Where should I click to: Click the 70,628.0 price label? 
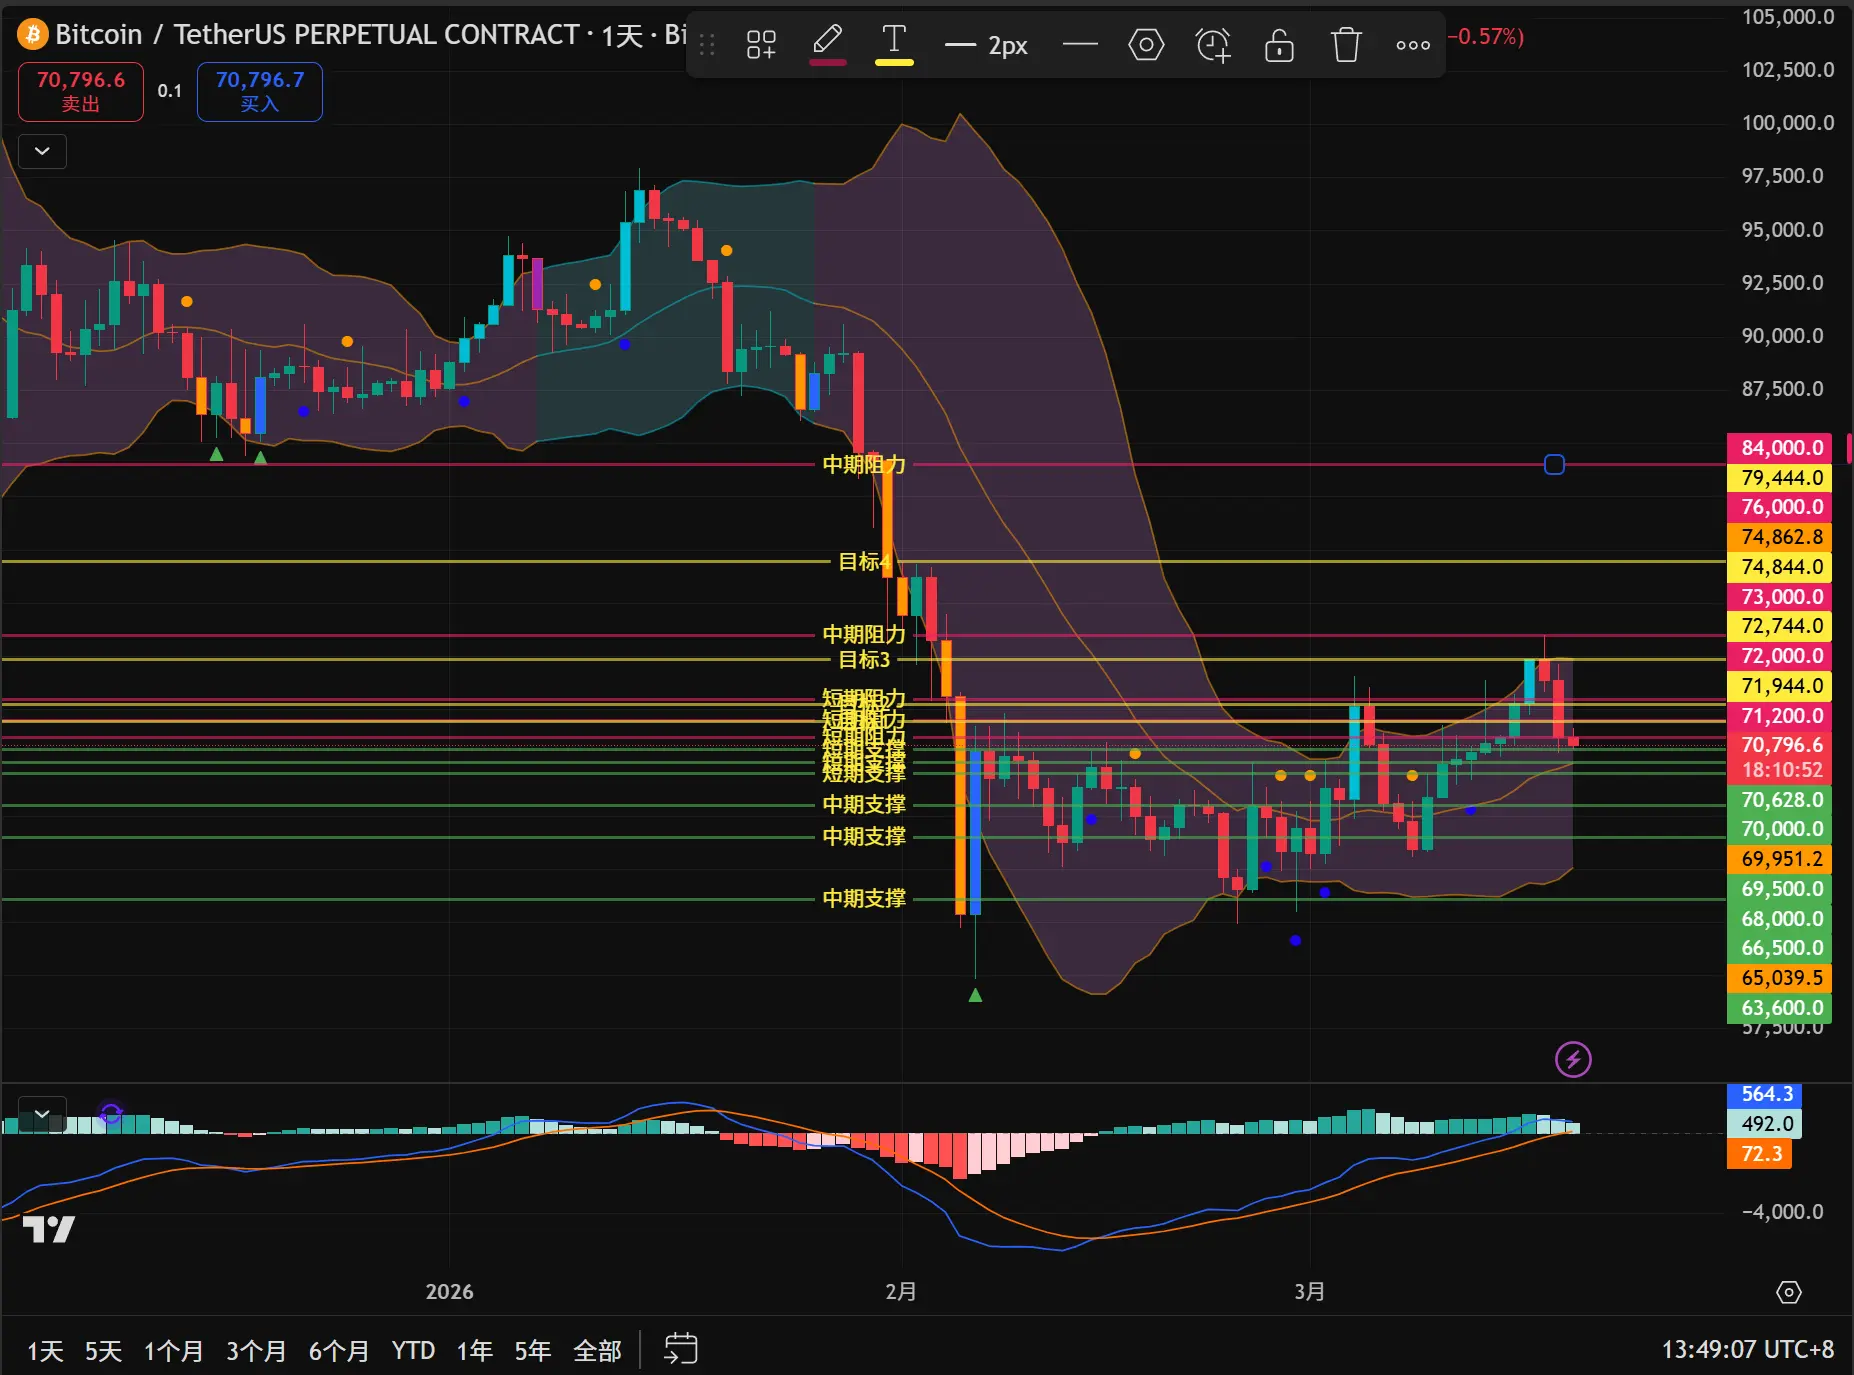click(x=1781, y=800)
